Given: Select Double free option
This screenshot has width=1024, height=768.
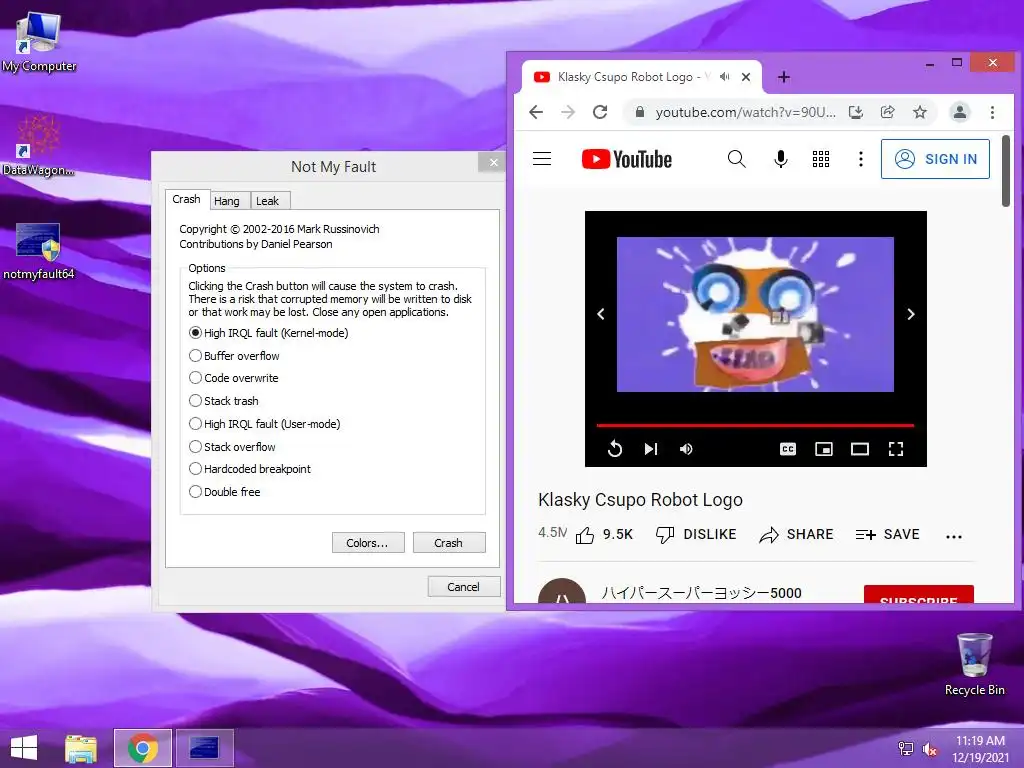Looking at the screenshot, I should click(x=224, y=492).
